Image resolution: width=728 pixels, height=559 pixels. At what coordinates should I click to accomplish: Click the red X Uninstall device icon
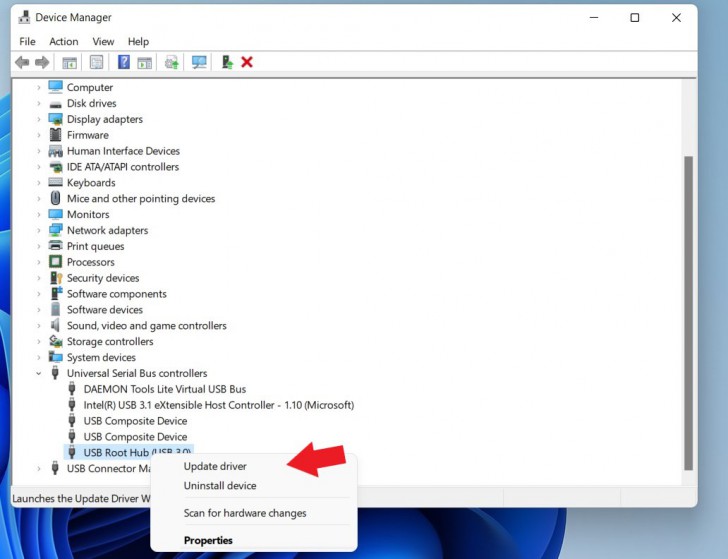(x=247, y=62)
